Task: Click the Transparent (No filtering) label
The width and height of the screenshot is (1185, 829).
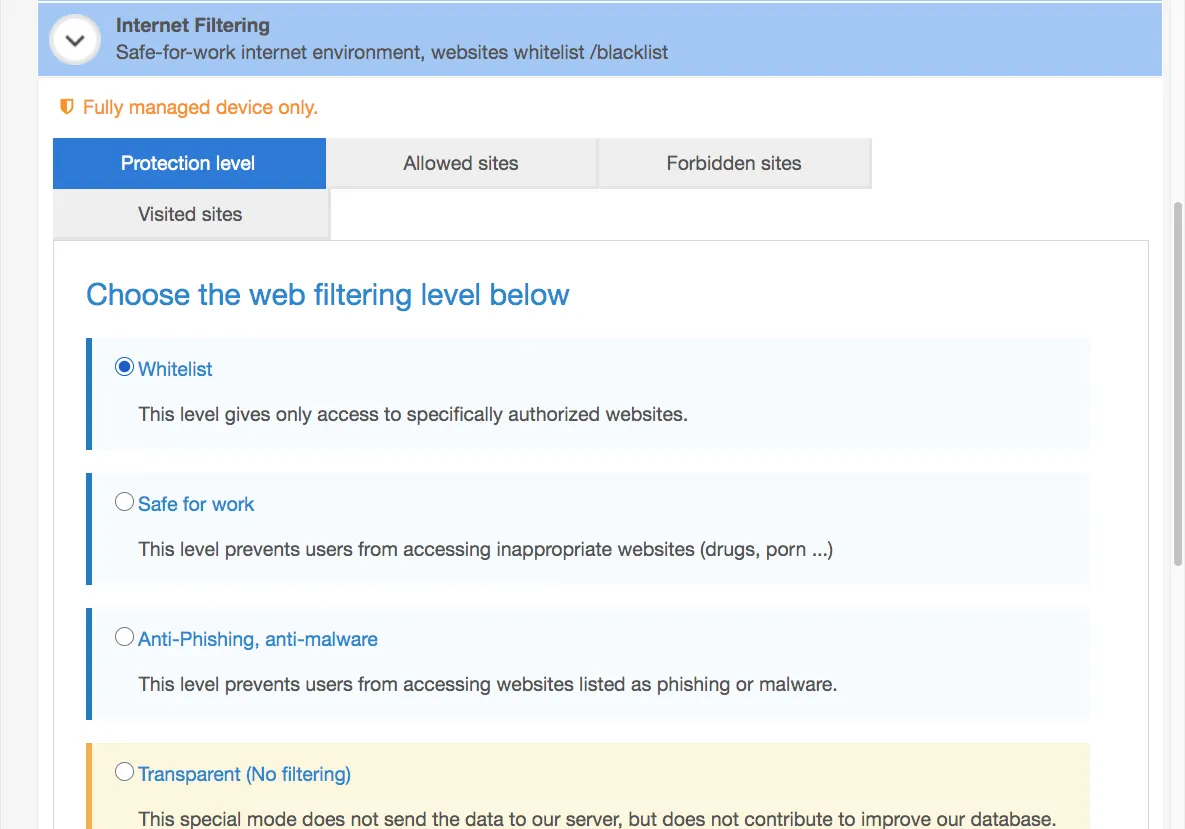Action: (x=244, y=775)
